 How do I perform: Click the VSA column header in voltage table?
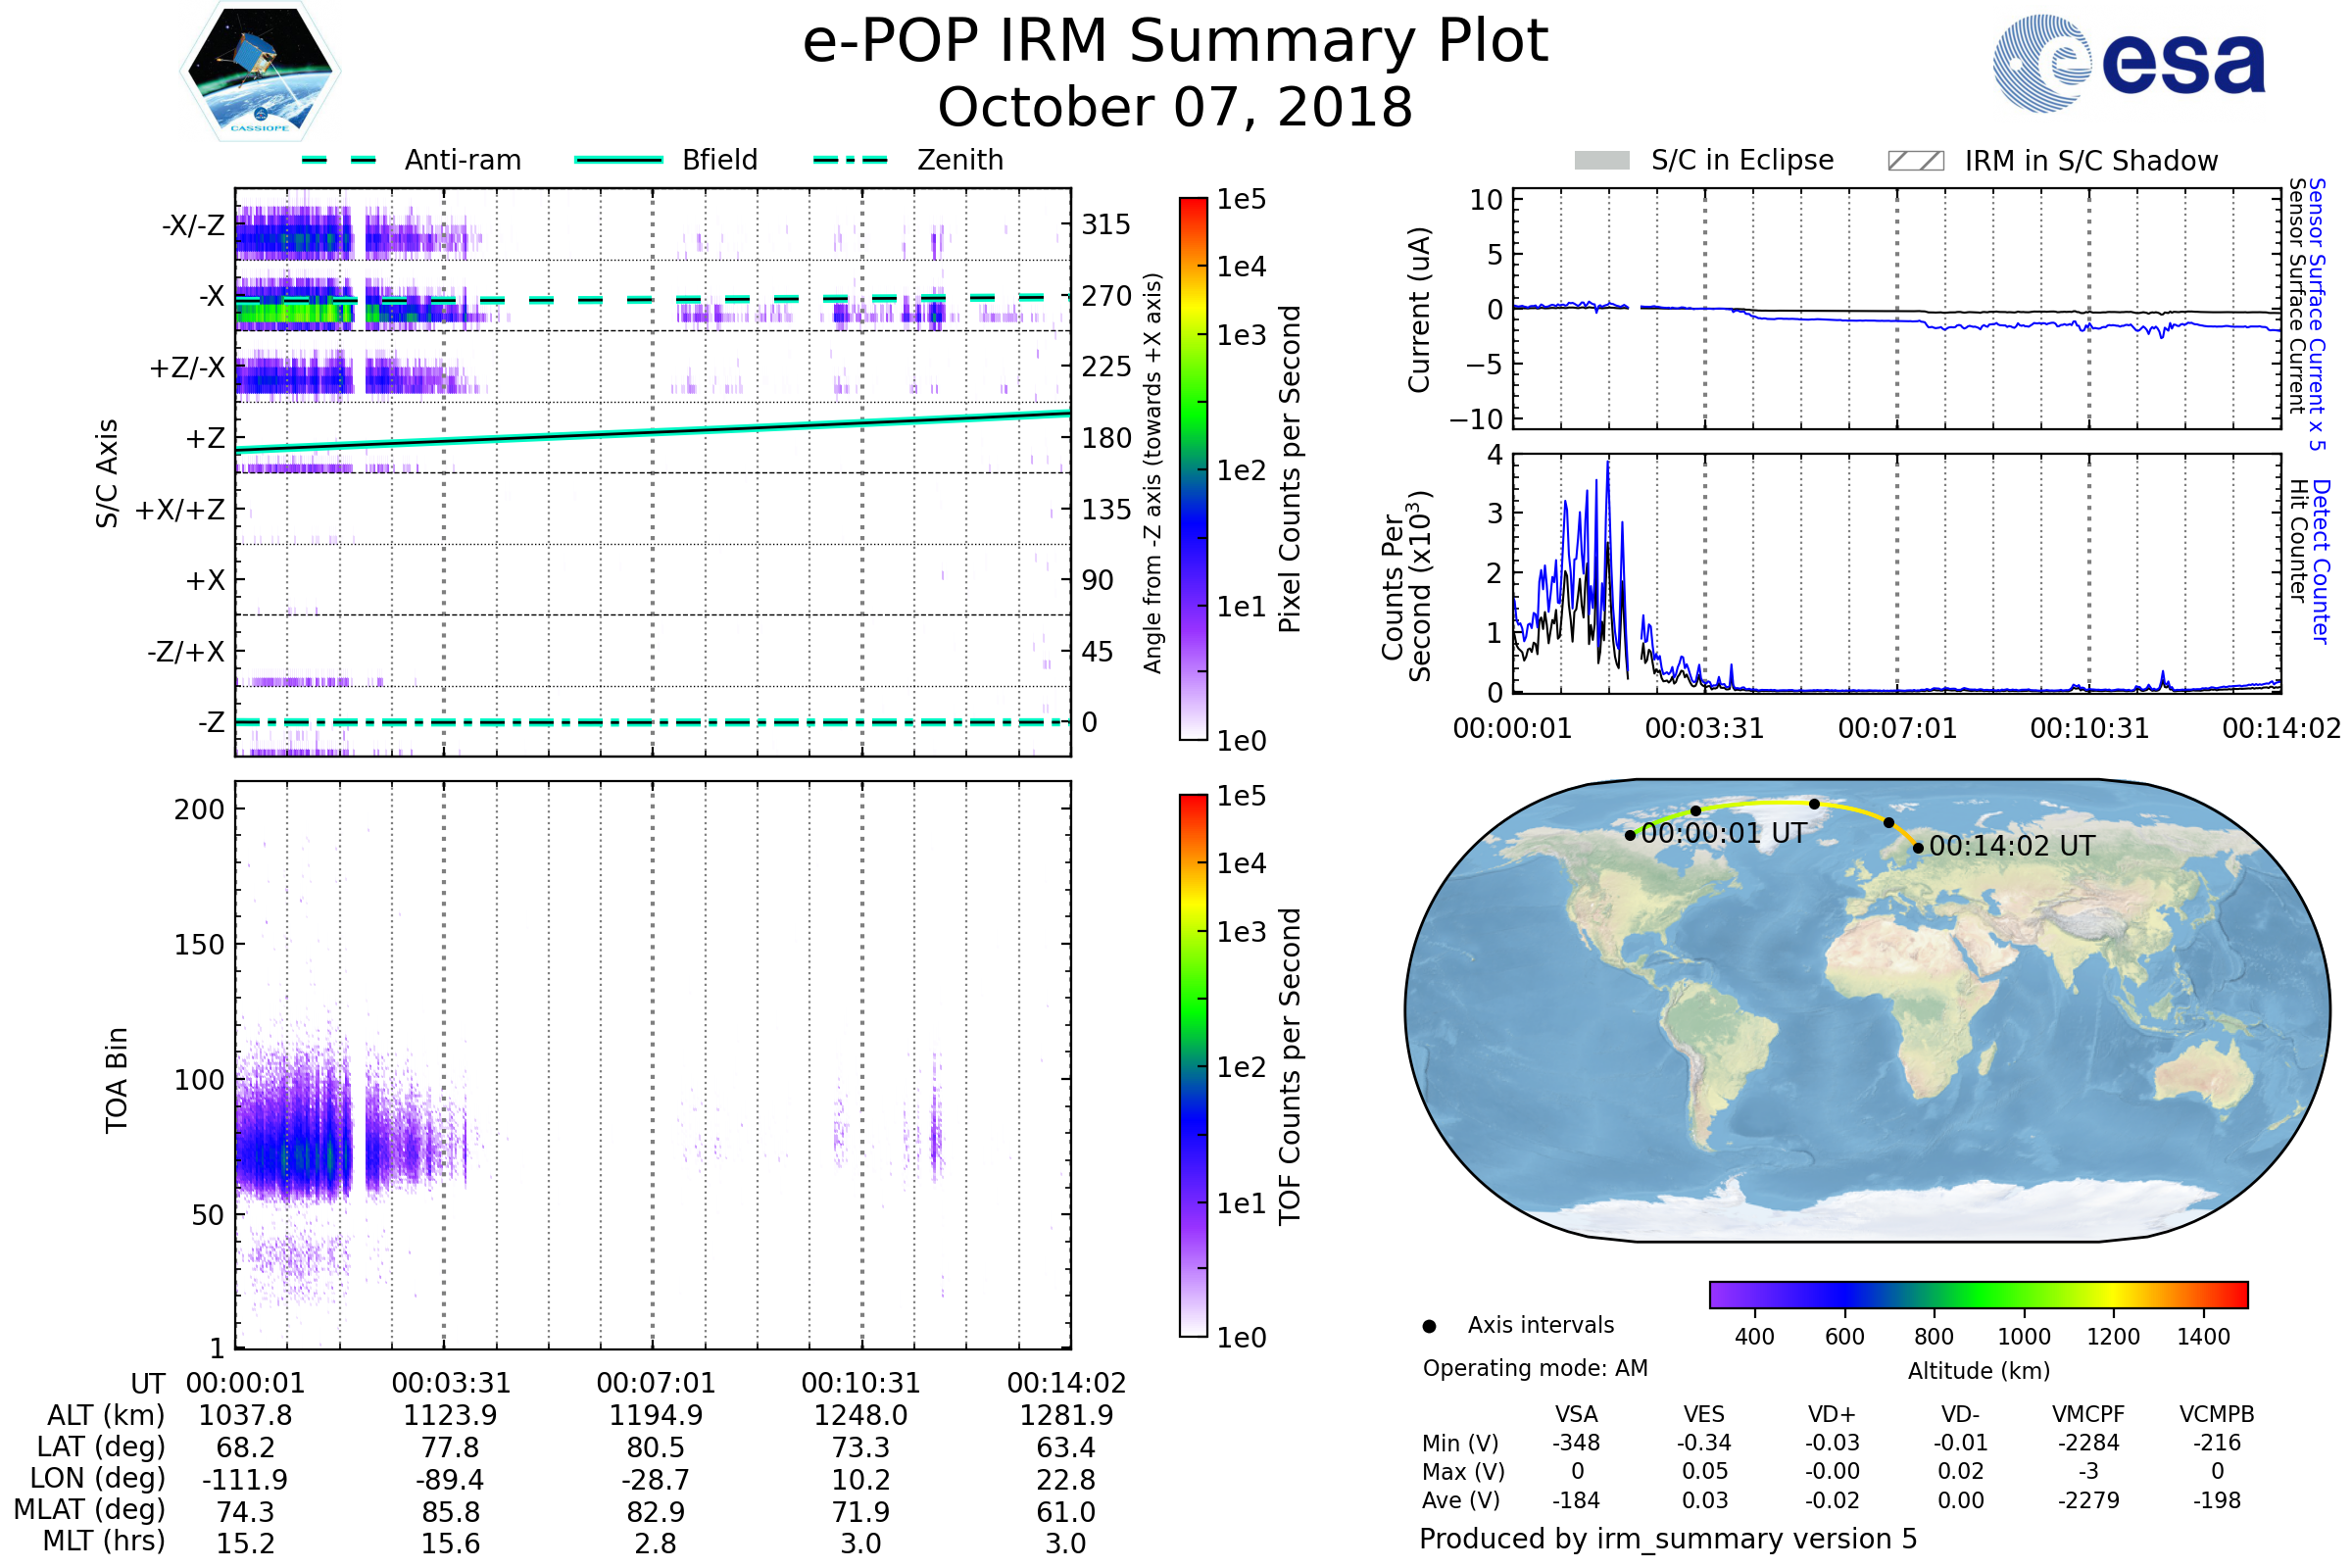tap(1576, 1414)
